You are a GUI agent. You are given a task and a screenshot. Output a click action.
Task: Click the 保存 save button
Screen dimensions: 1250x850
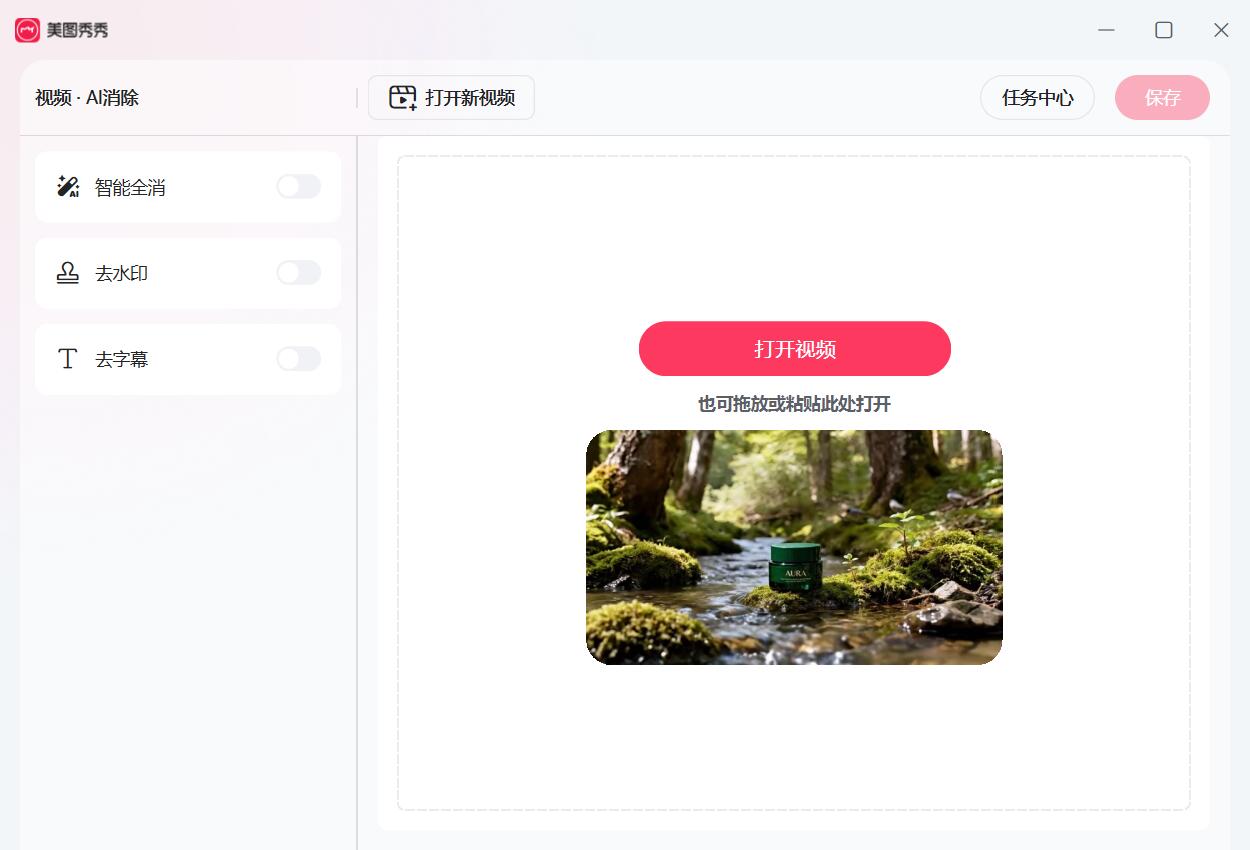click(1162, 98)
